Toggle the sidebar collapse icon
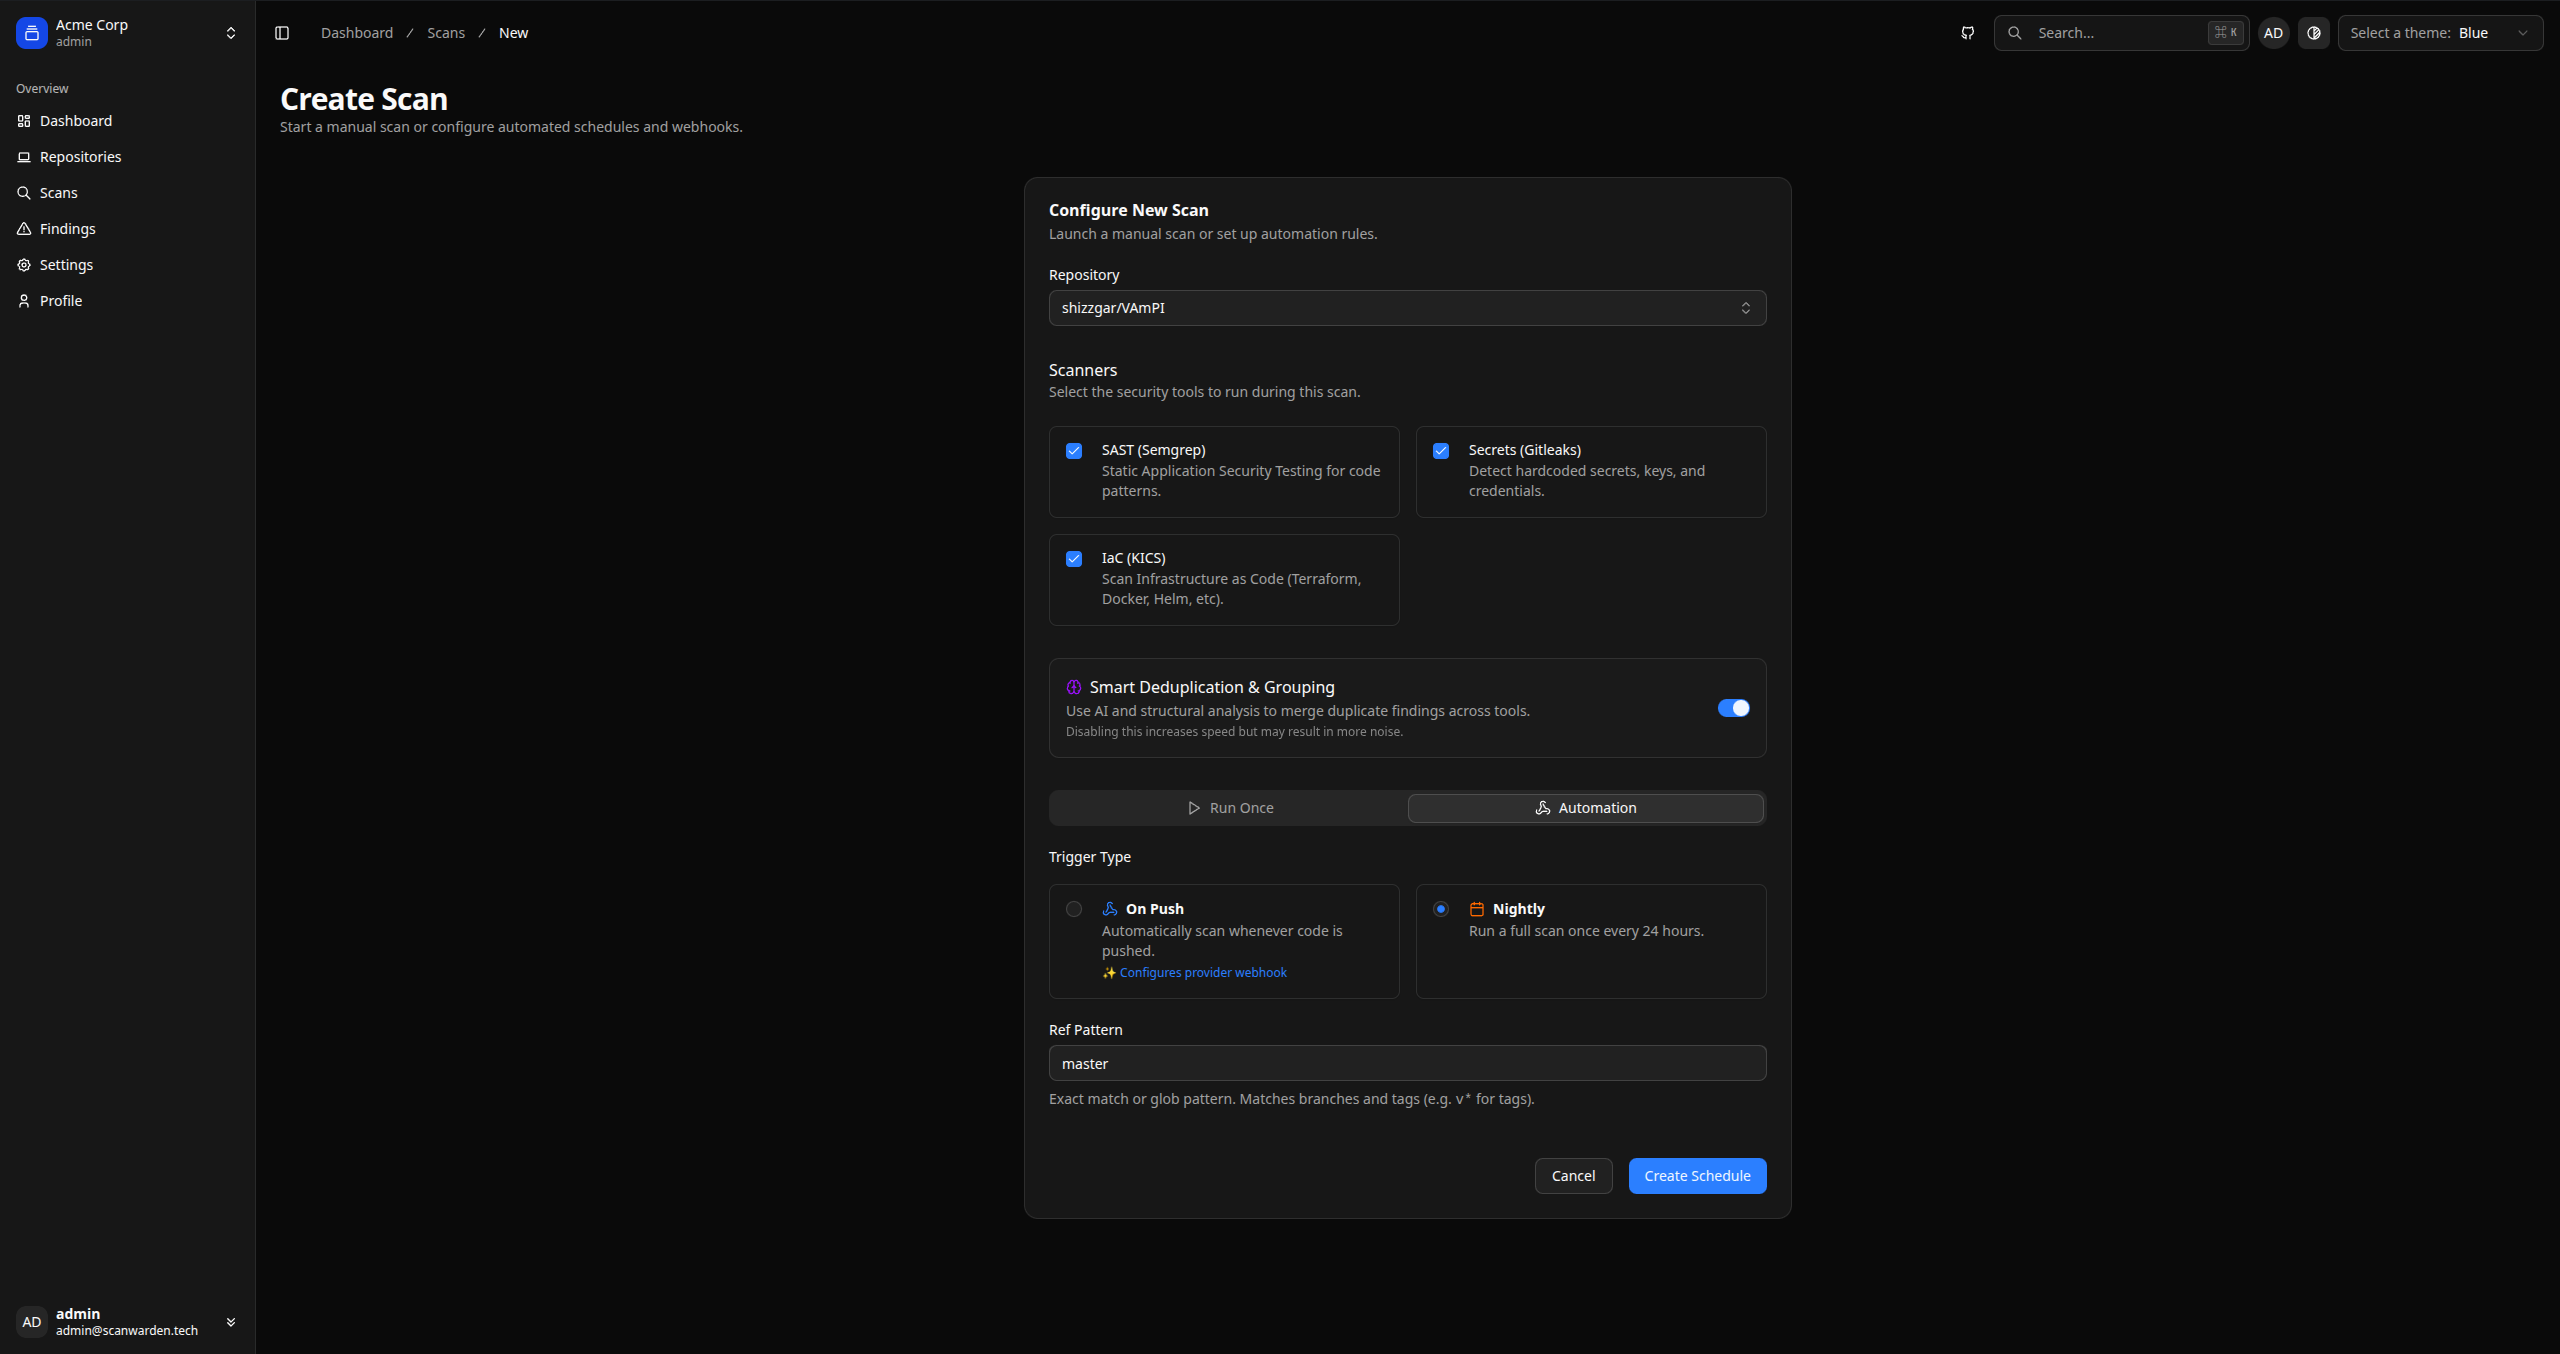 click(282, 33)
